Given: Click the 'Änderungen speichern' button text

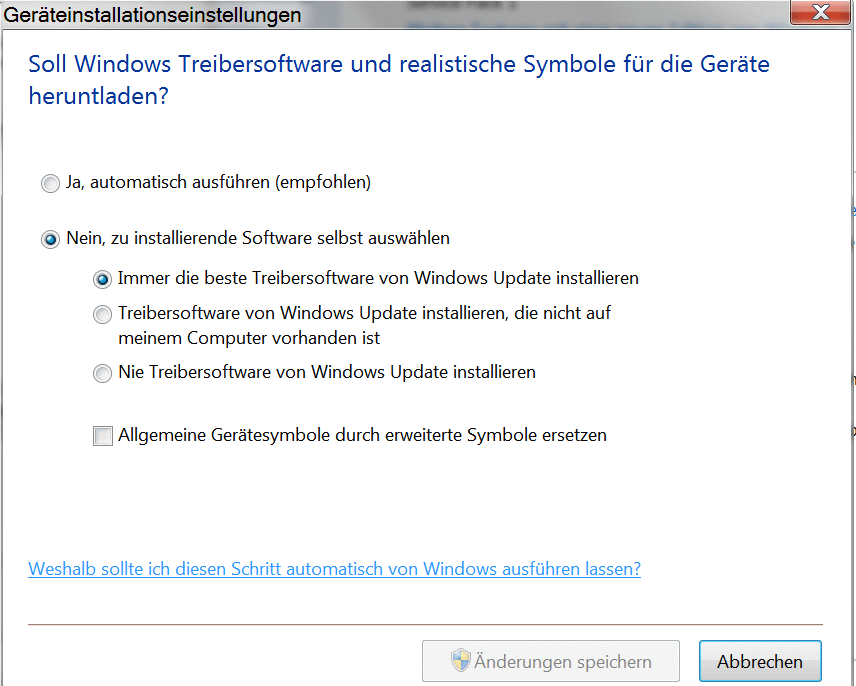Looking at the screenshot, I should [563, 662].
